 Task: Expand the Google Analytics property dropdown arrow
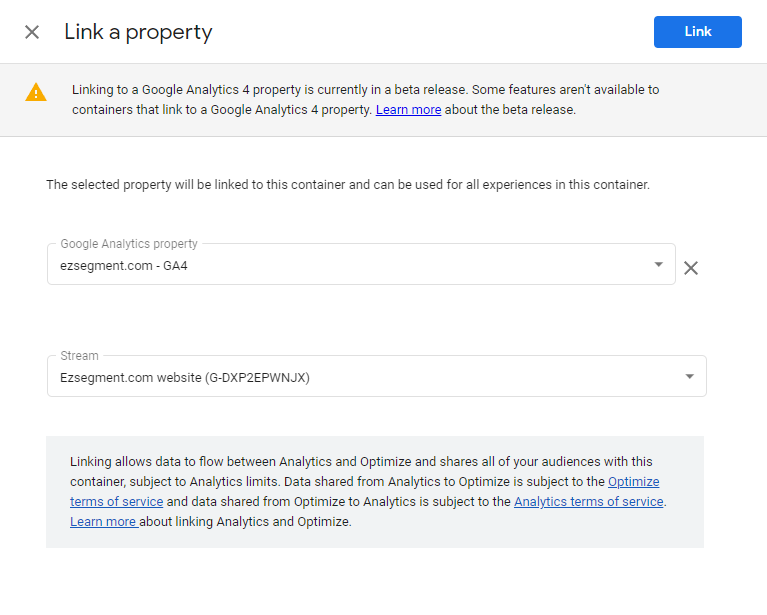(x=658, y=264)
